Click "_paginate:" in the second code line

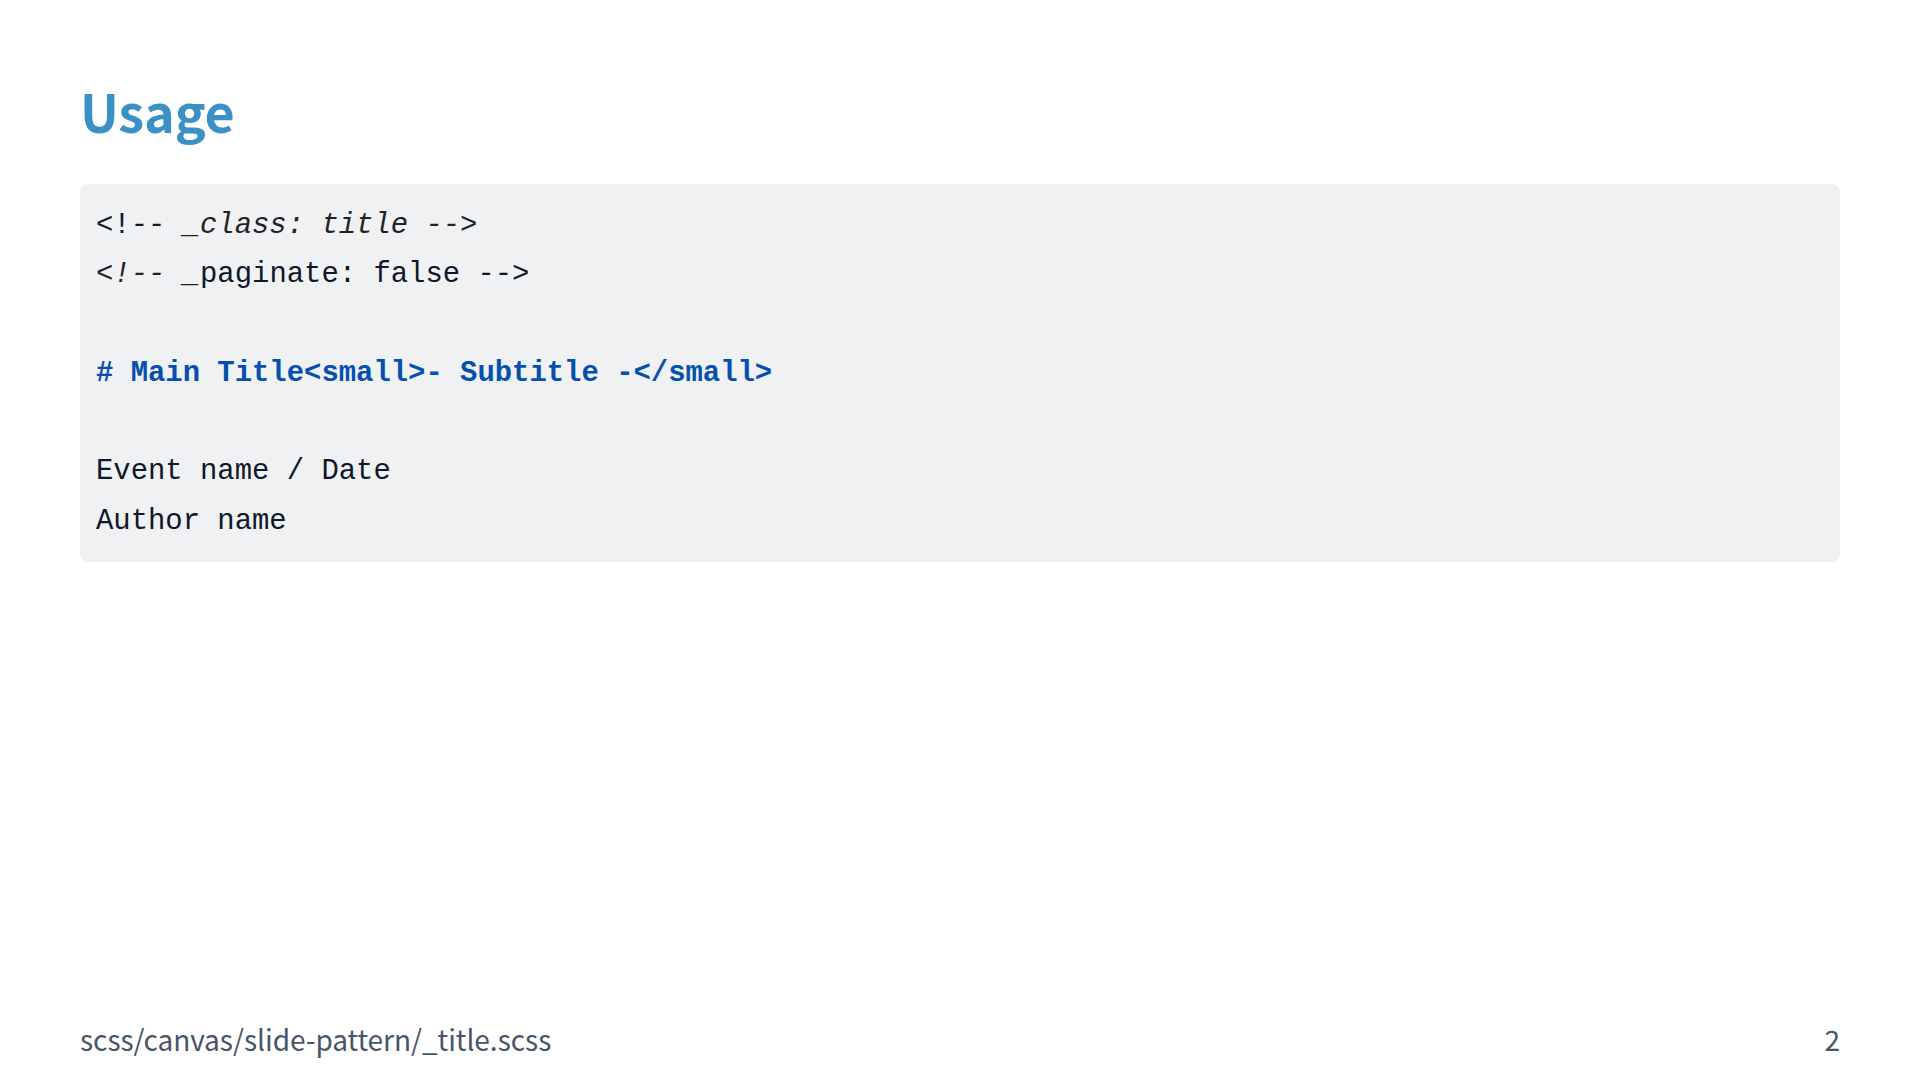(x=267, y=273)
